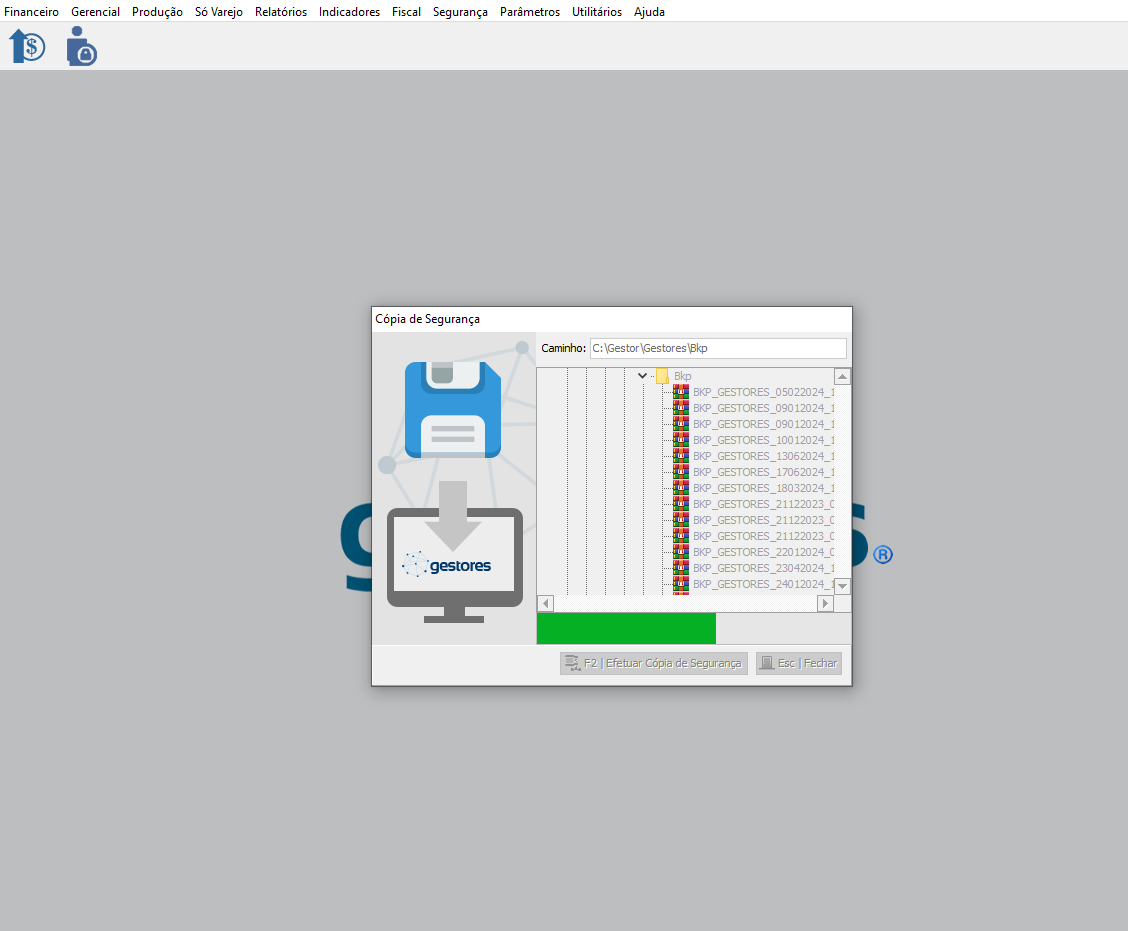Screen dimensions: 1128x931
Task: Click the user with padlock toolbar icon
Action: [x=81, y=46]
